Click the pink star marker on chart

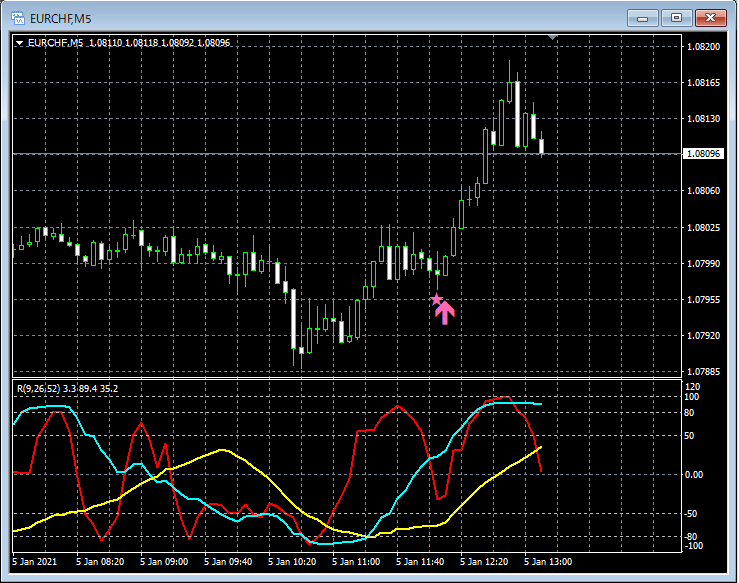[436, 298]
